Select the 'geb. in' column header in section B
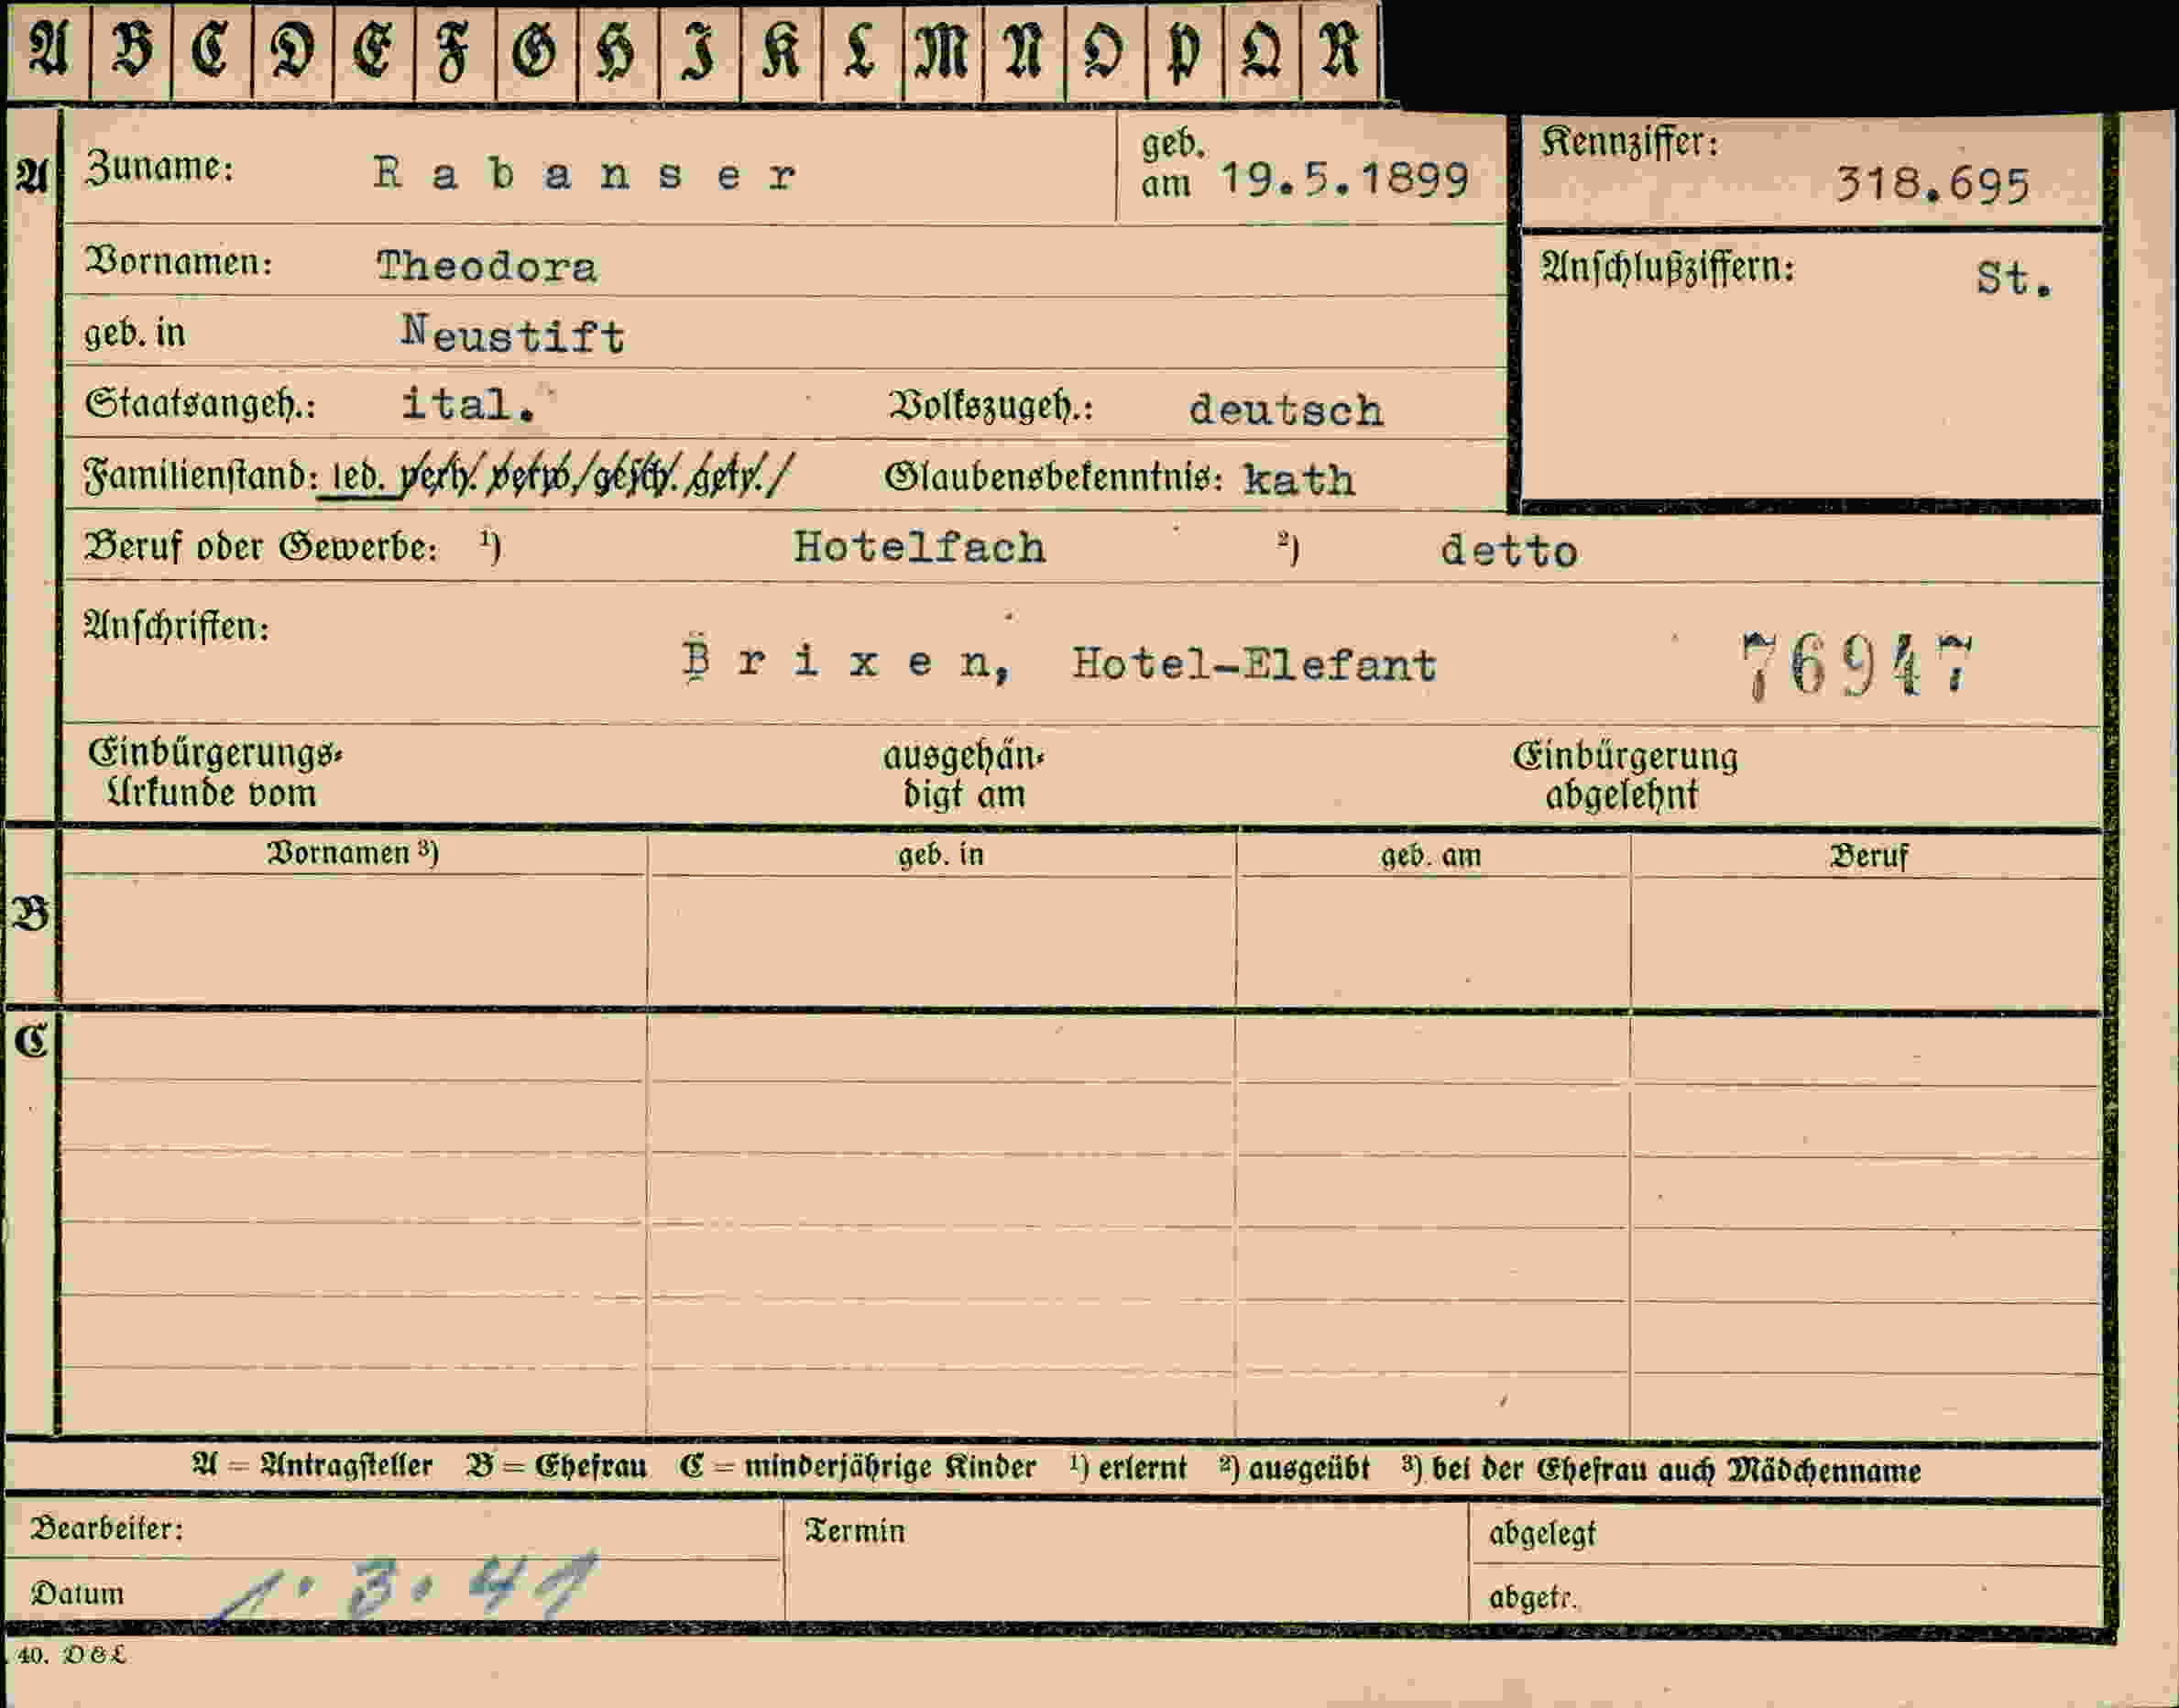 (940, 854)
